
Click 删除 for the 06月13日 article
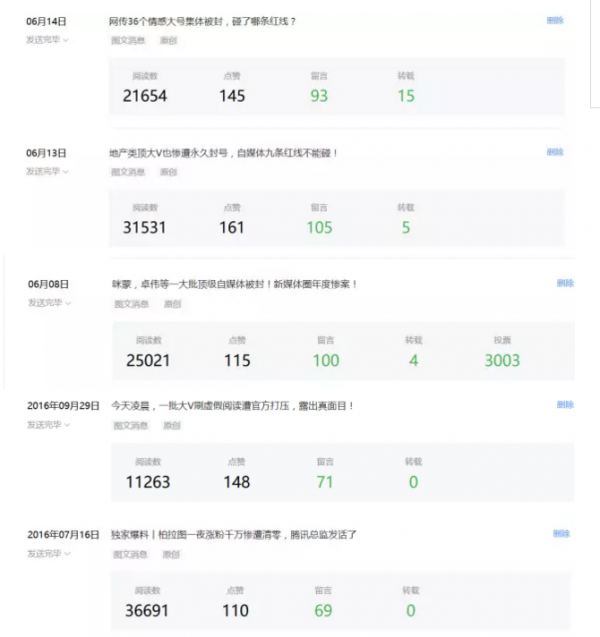(554, 152)
